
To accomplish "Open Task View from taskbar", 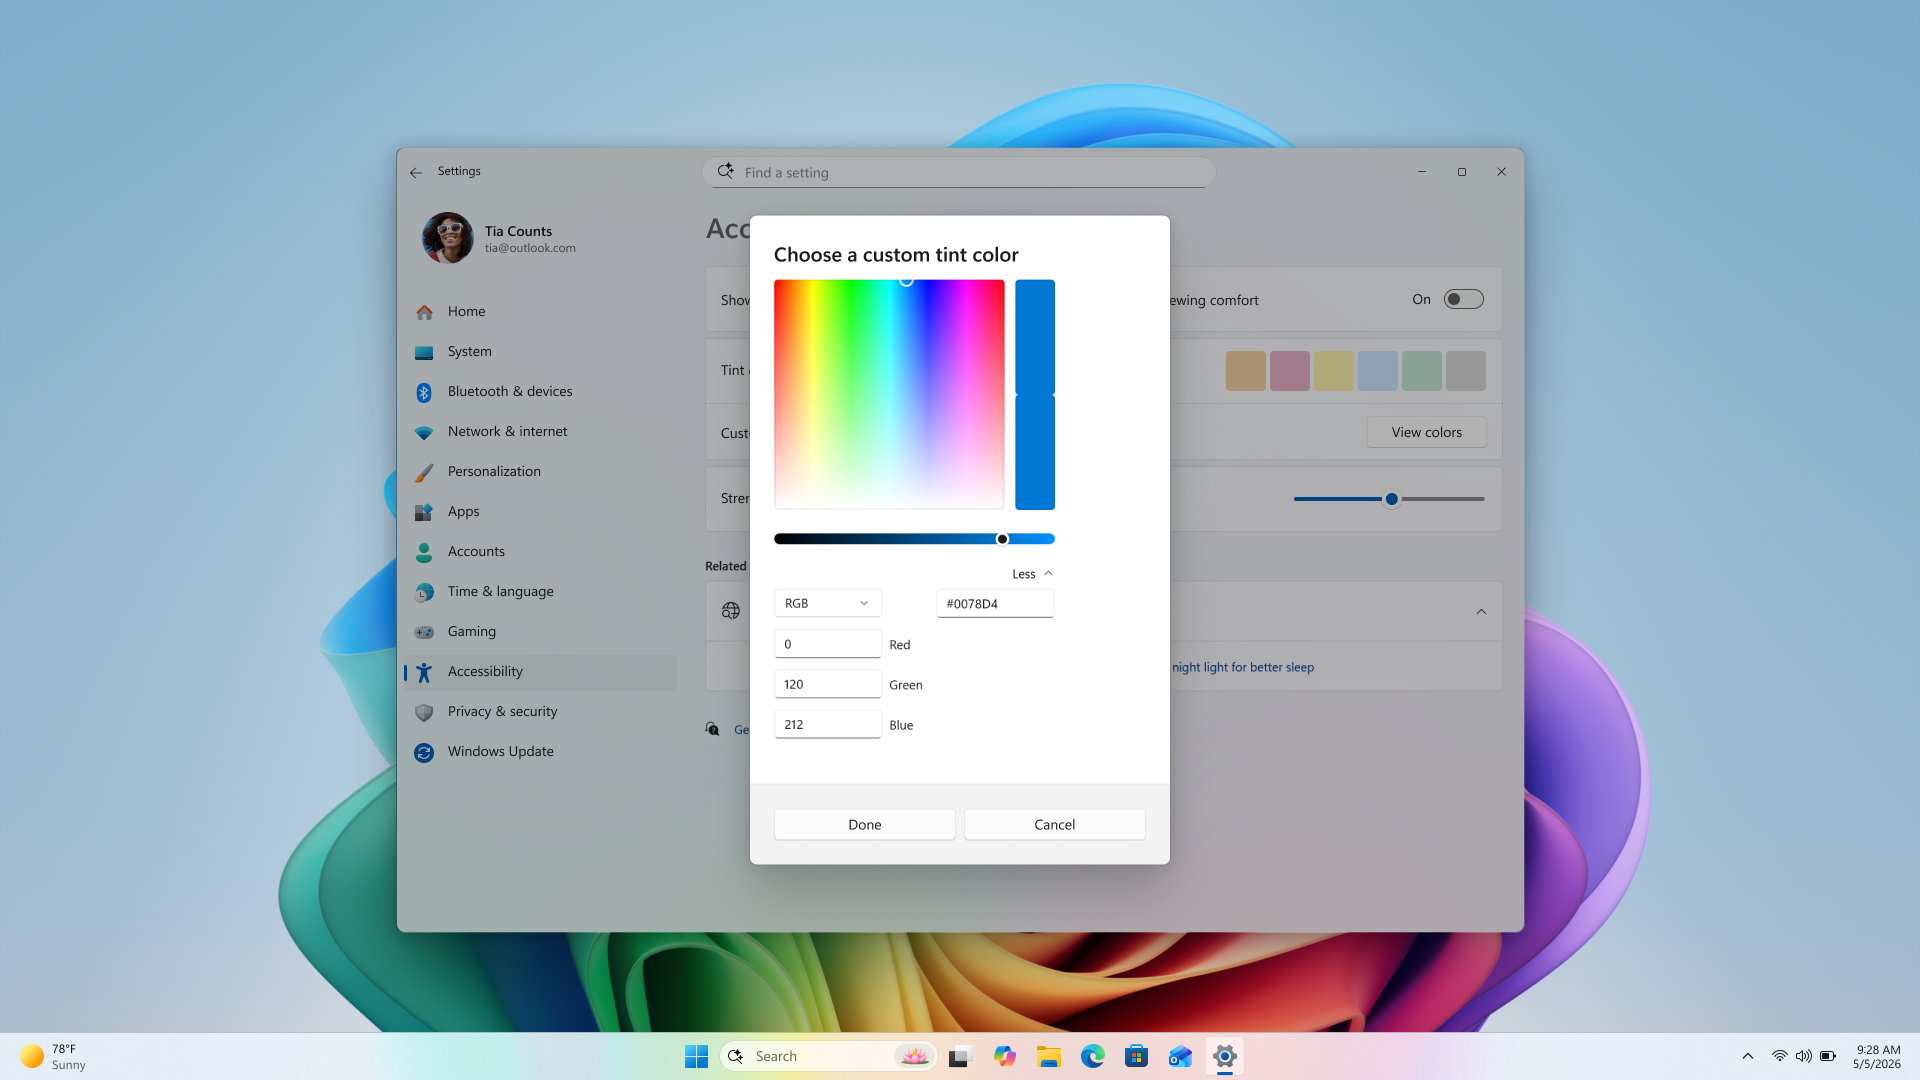I will (x=960, y=1056).
